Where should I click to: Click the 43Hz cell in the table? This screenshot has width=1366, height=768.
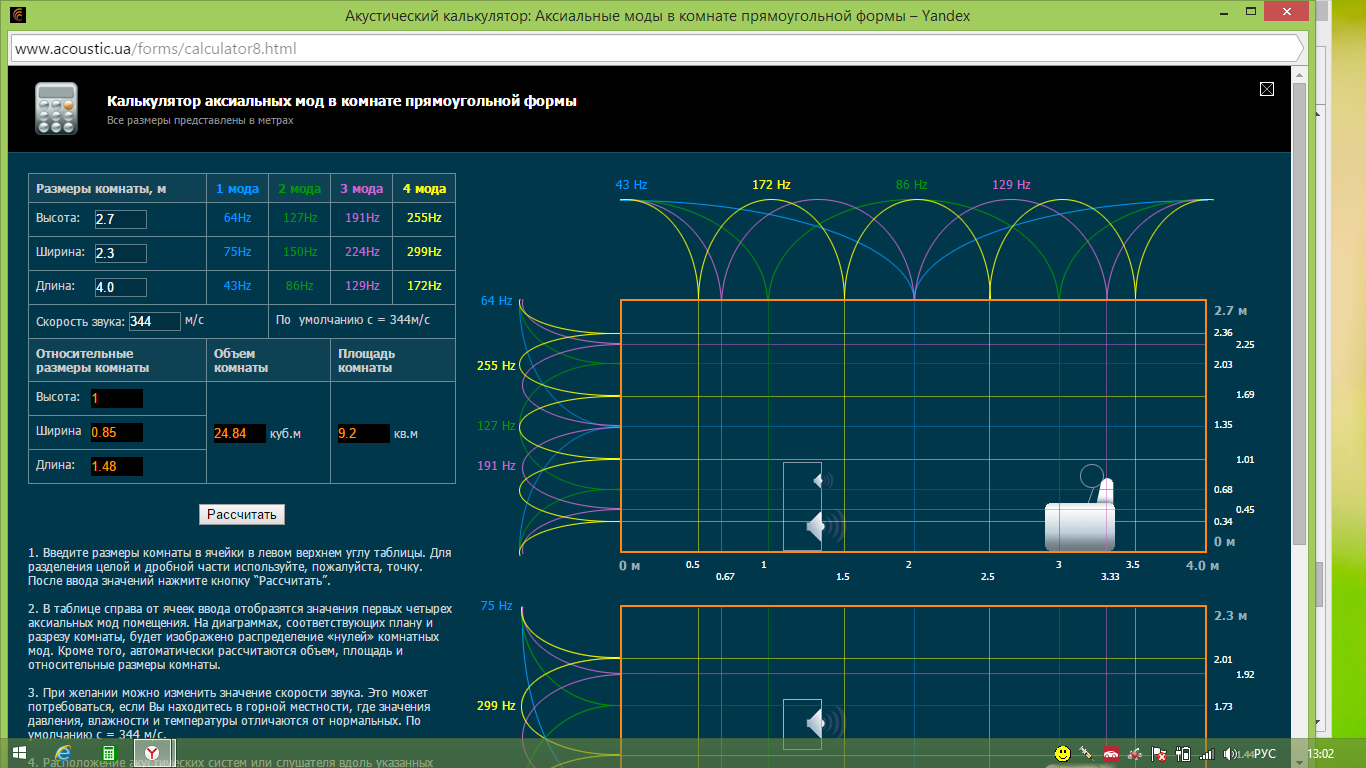click(x=237, y=286)
